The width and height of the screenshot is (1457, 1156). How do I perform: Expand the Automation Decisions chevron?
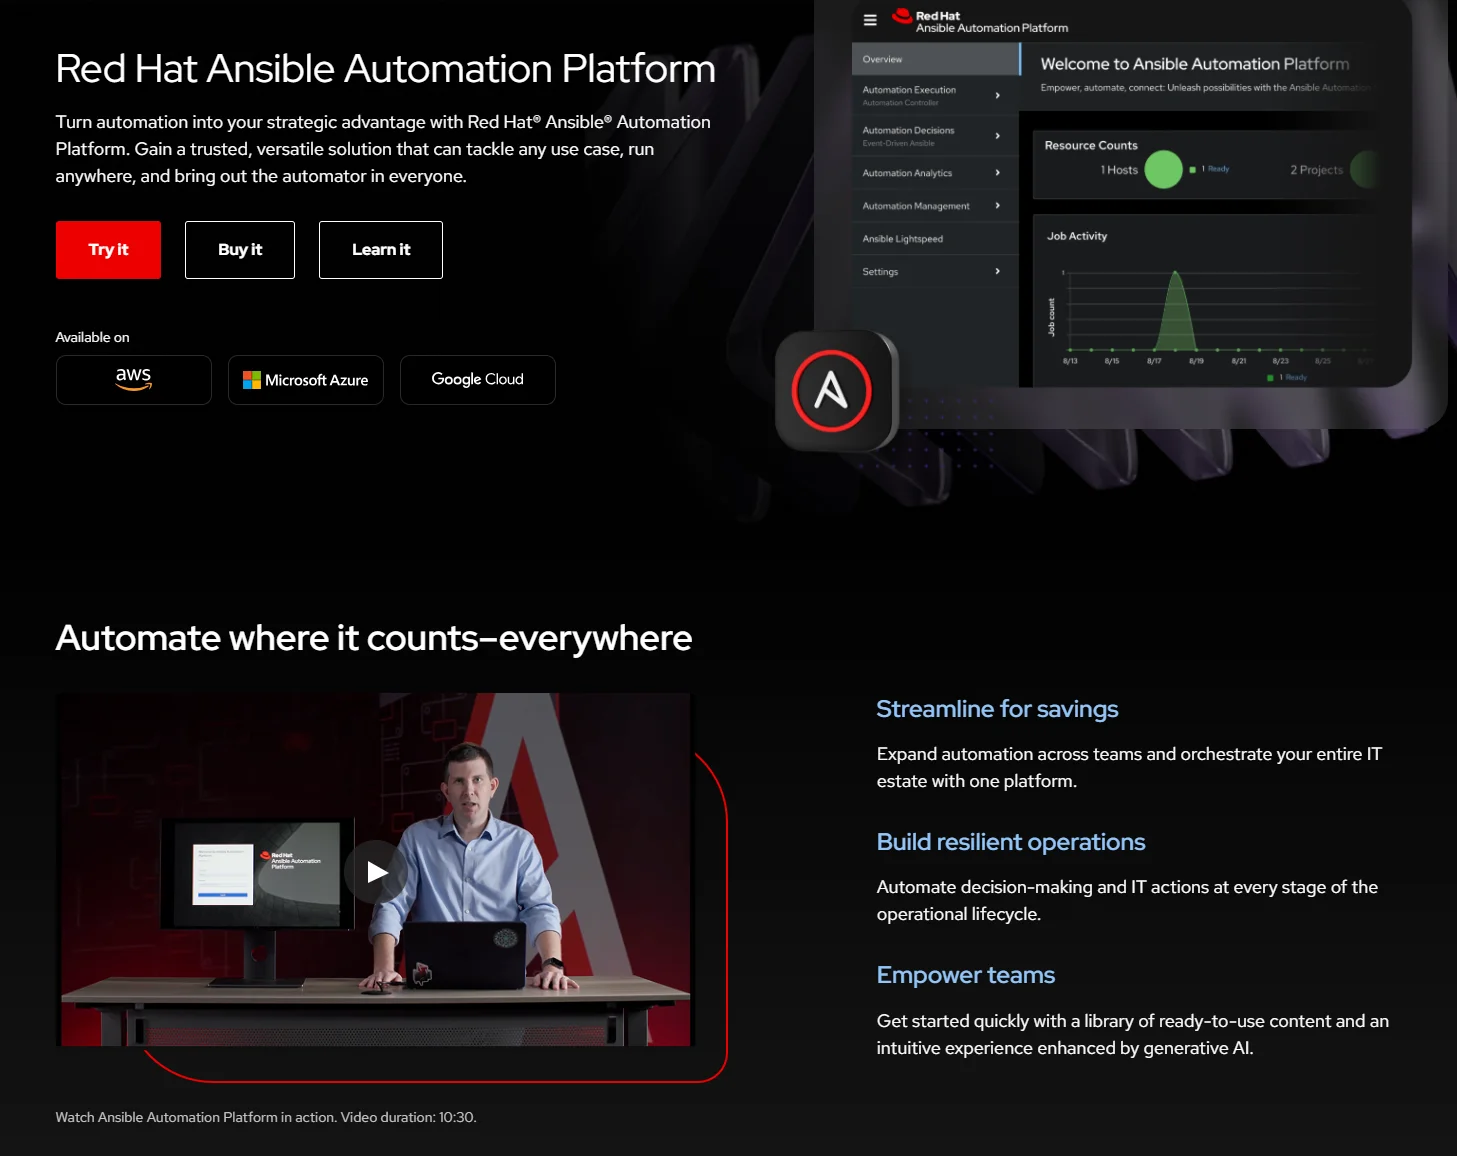[x=998, y=135]
